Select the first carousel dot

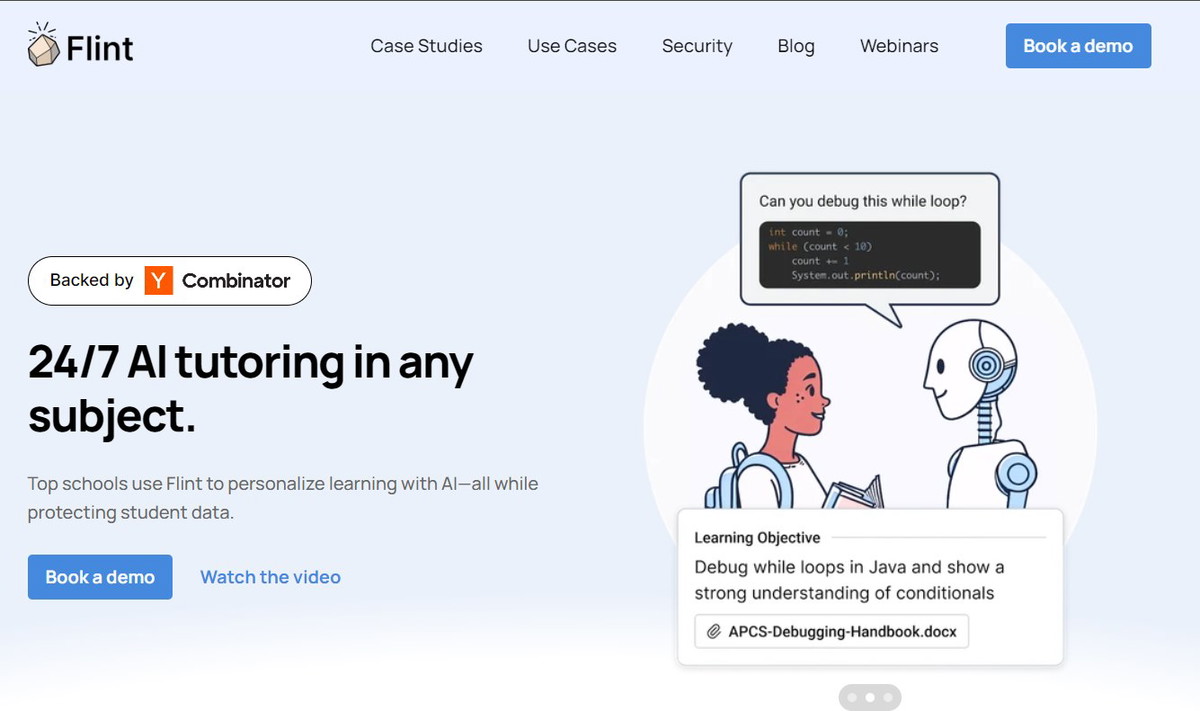[852, 697]
